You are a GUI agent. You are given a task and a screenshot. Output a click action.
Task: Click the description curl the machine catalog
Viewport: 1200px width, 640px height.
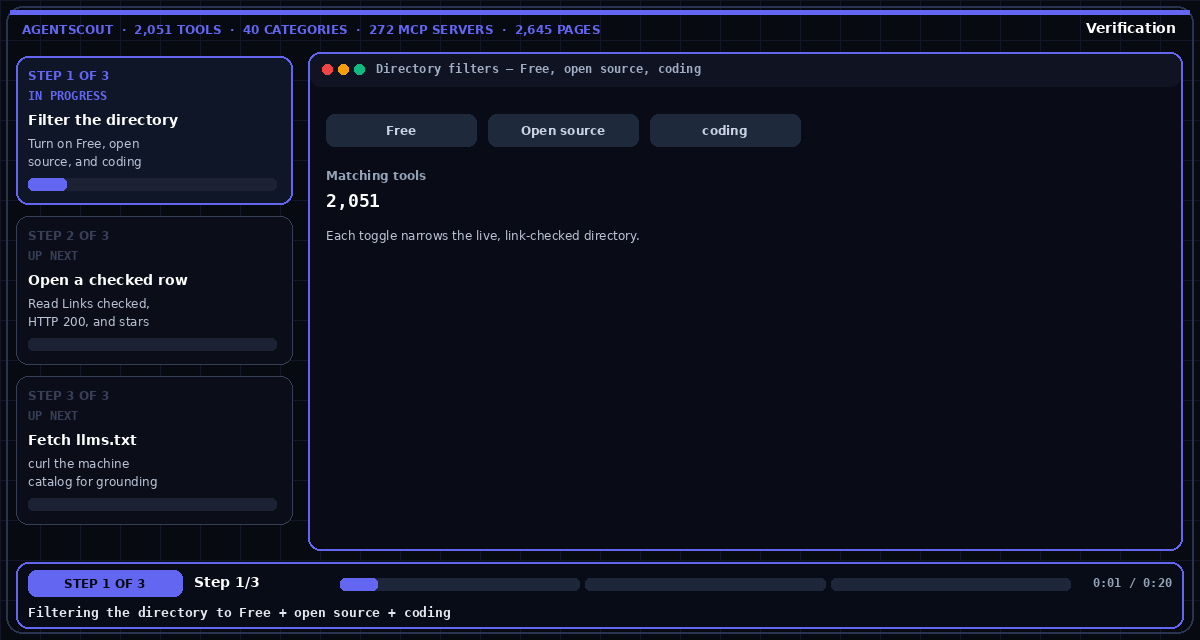pyautogui.click(x=93, y=473)
